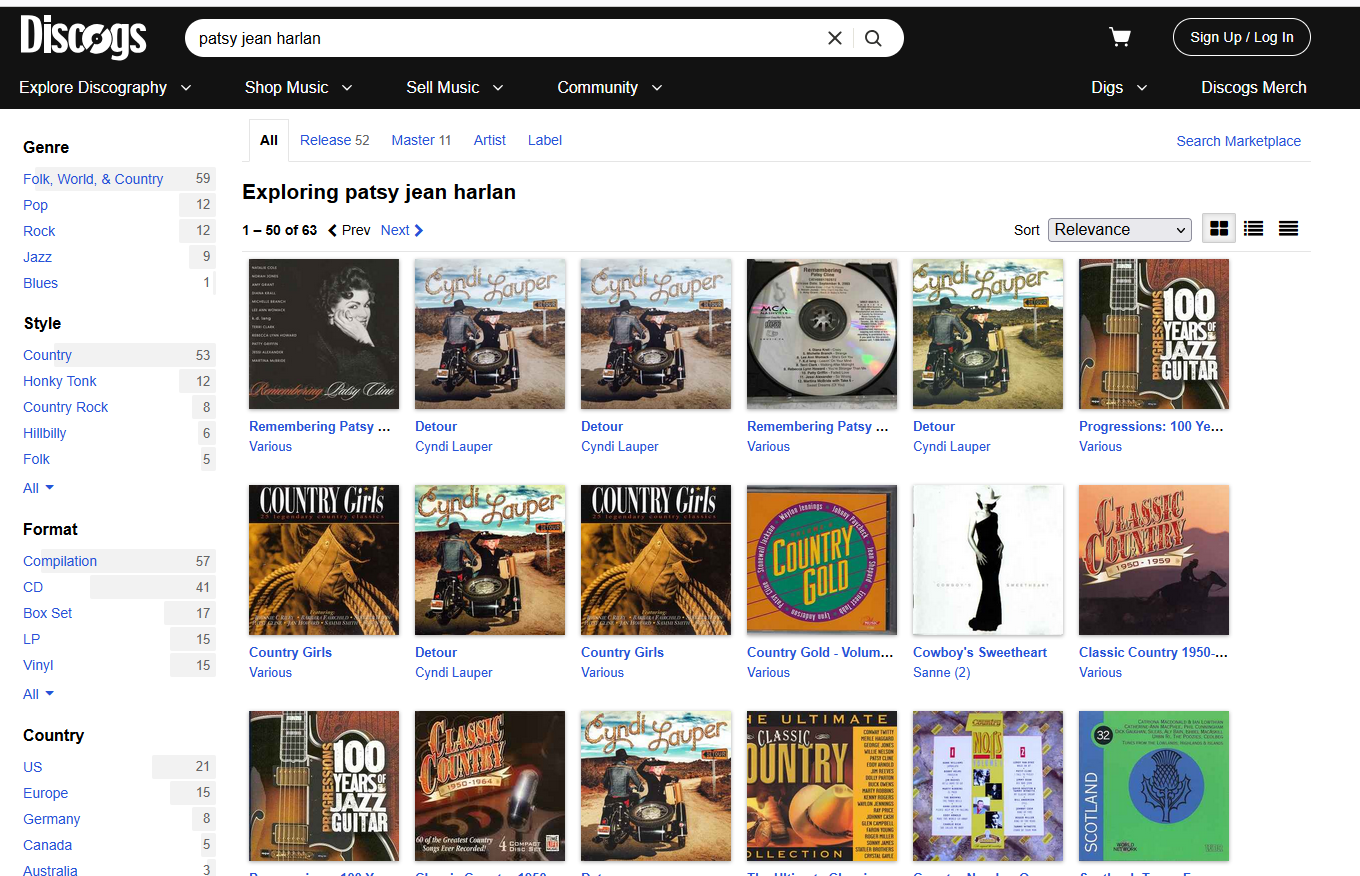Go to Prev page of results
The width and height of the screenshot is (1360, 876).
pyautogui.click(x=349, y=230)
